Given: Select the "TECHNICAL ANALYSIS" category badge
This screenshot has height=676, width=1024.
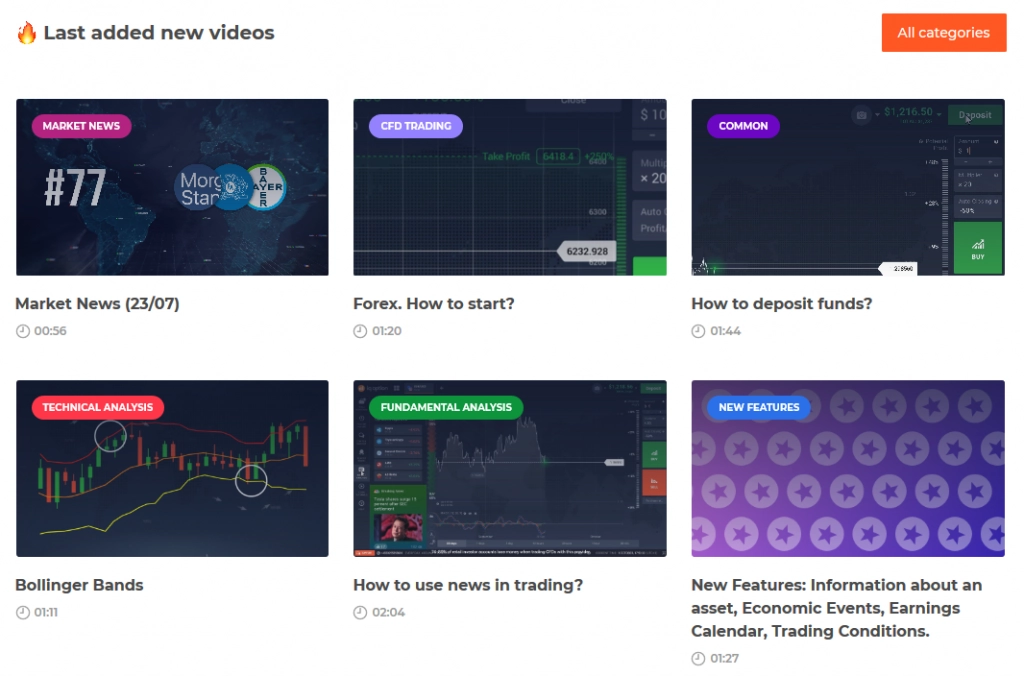Looking at the screenshot, I should (x=96, y=407).
